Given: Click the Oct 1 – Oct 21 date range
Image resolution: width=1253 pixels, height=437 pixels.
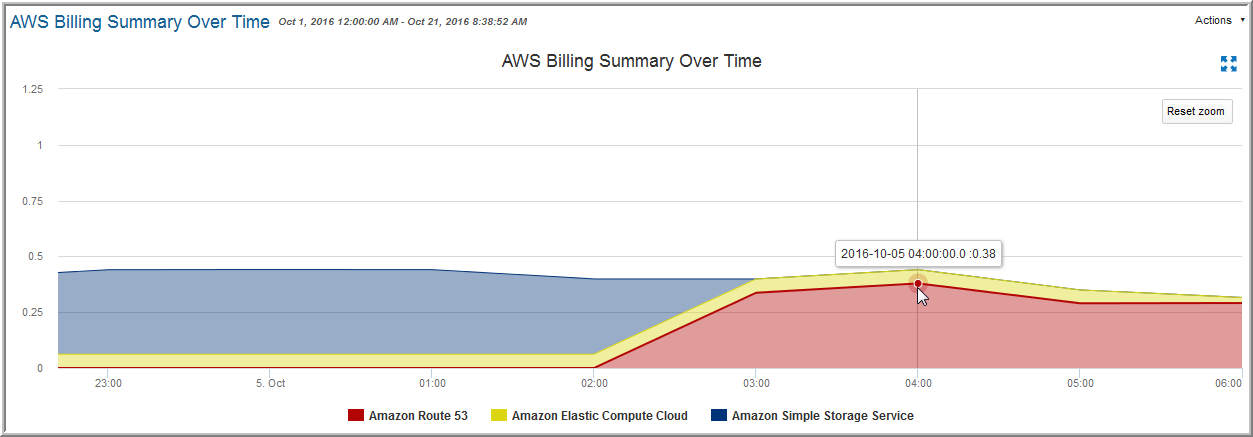Looking at the screenshot, I should 403,22.
